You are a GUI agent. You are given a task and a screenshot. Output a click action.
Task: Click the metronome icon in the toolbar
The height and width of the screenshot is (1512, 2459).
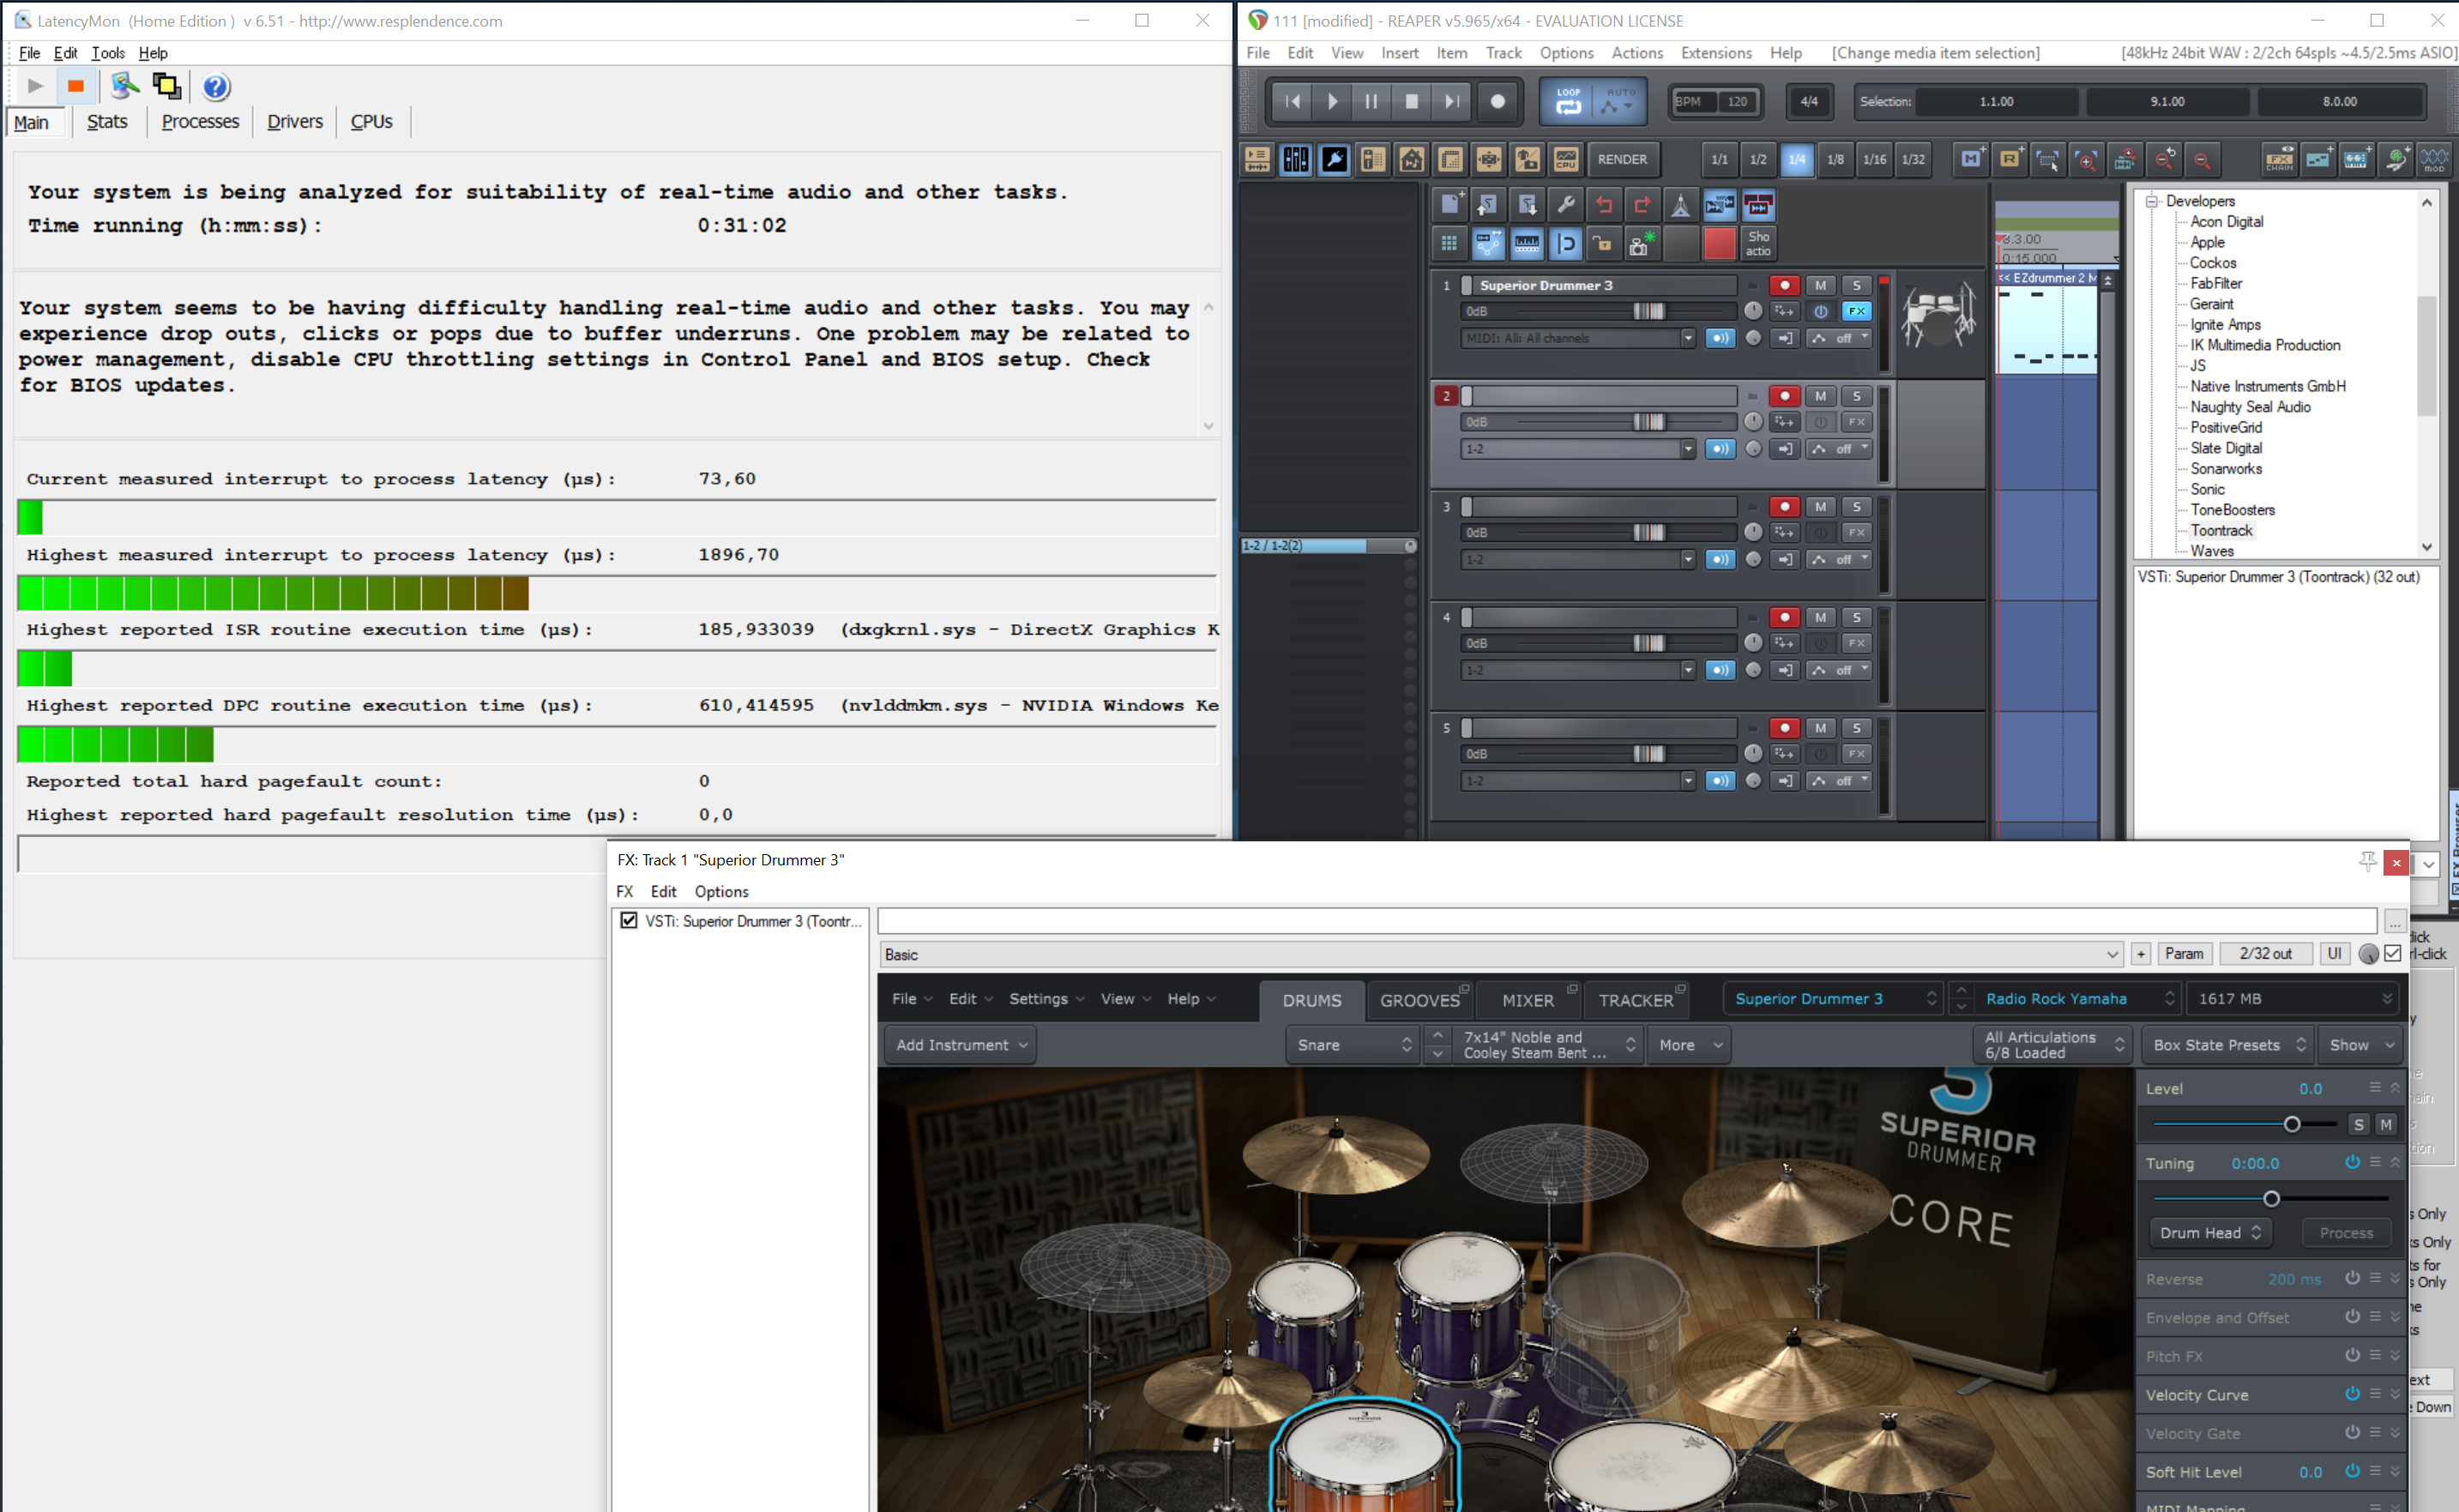pos(1680,205)
